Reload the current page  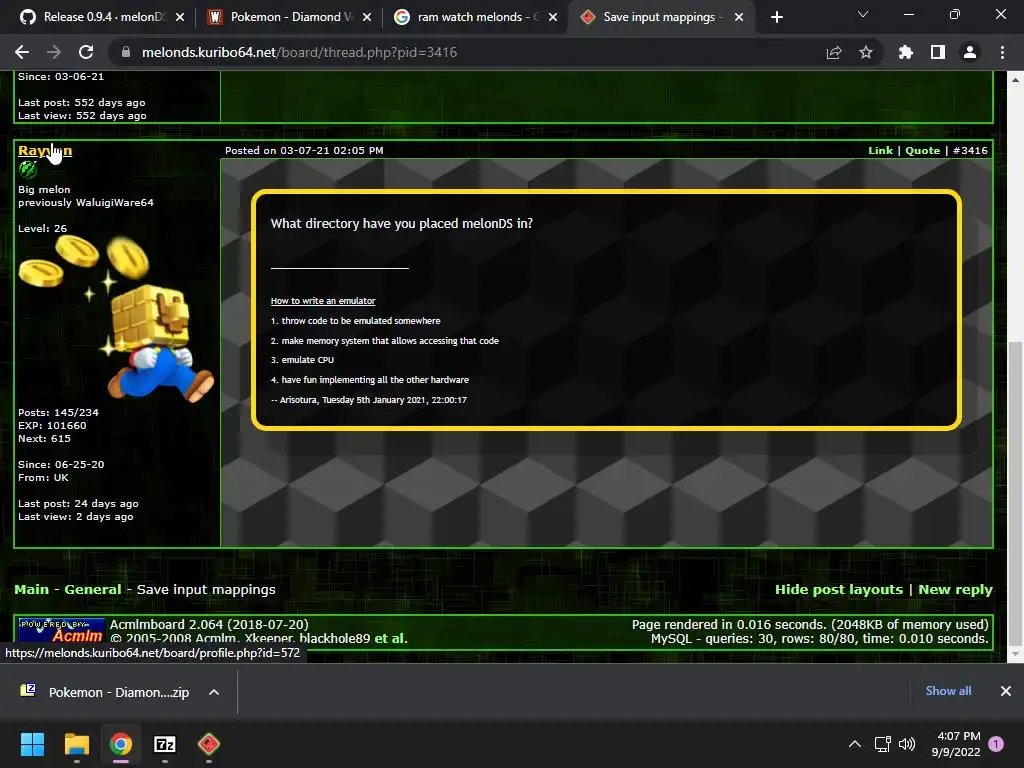(86, 52)
